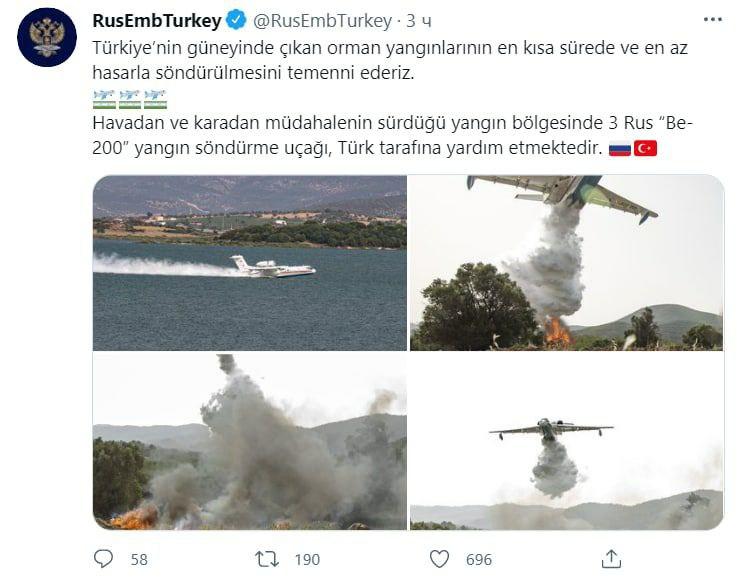Open the share upload icon
The width and height of the screenshot is (742, 586).
pyautogui.click(x=611, y=559)
